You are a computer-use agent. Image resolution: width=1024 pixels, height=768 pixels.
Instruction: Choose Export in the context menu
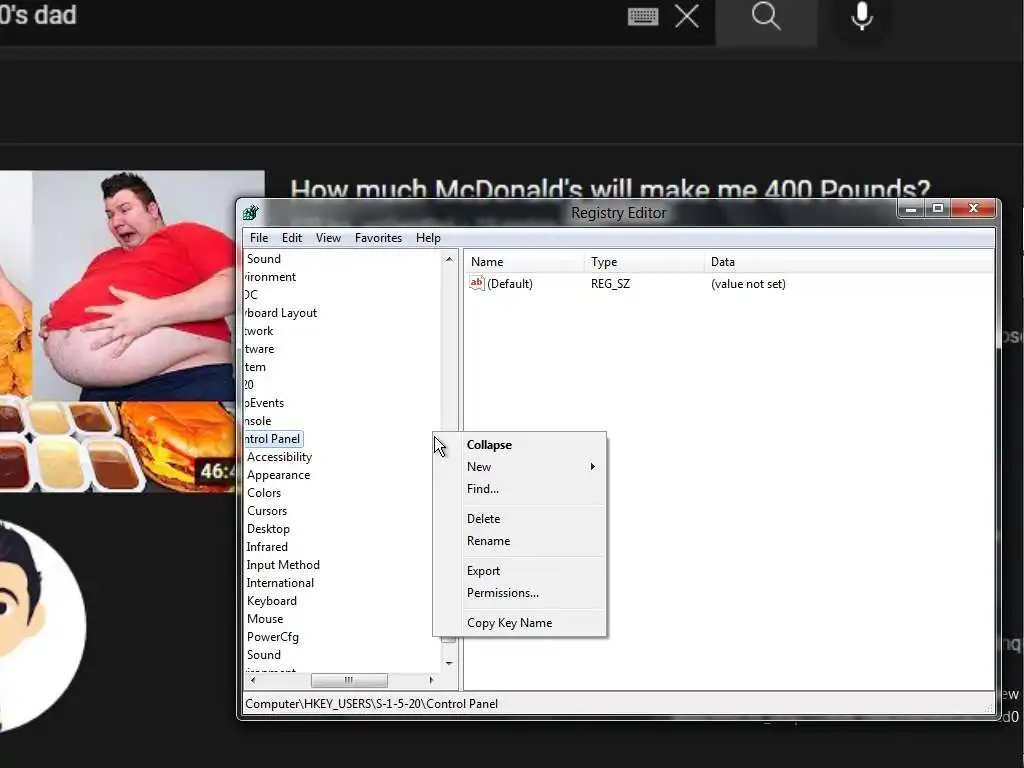[x=520, y=571]
